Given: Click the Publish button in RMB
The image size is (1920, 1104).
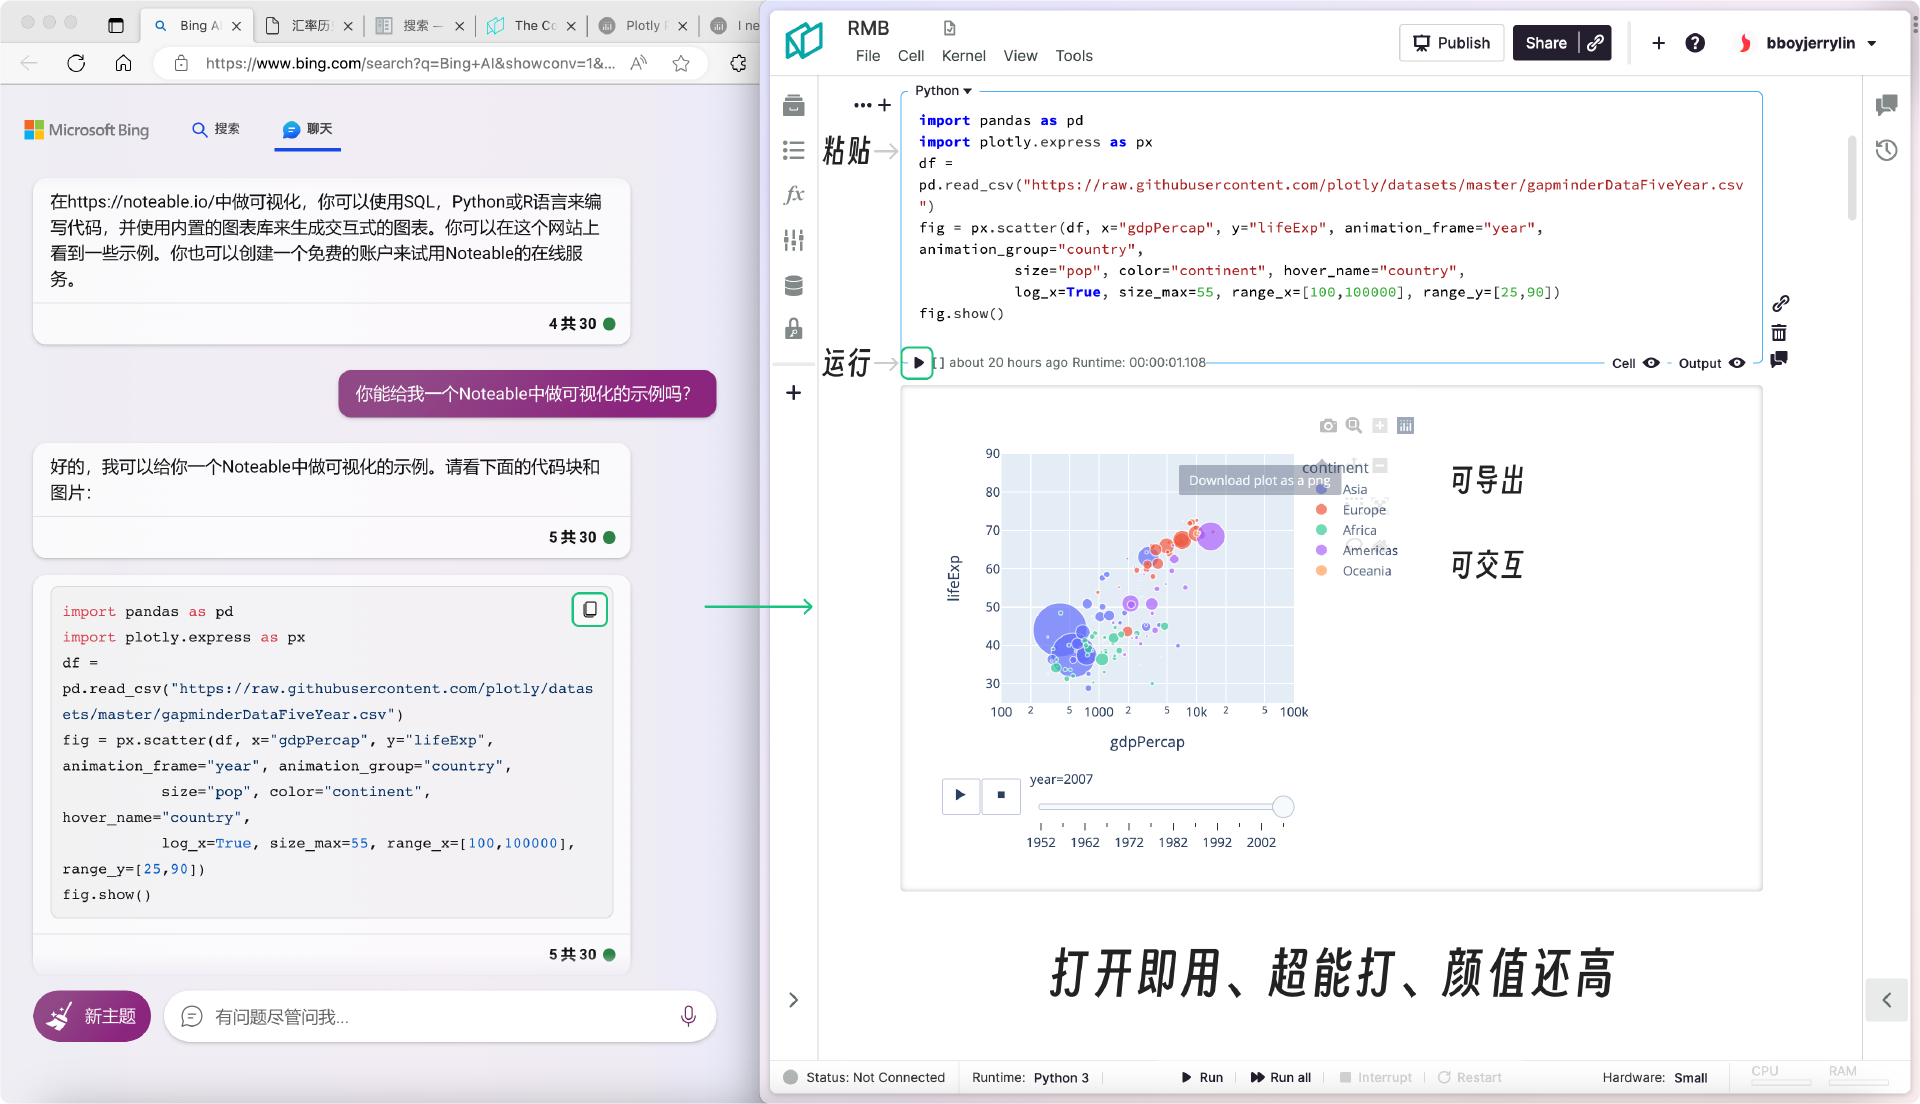Looking at the screenshot, I should [1451, 42].
